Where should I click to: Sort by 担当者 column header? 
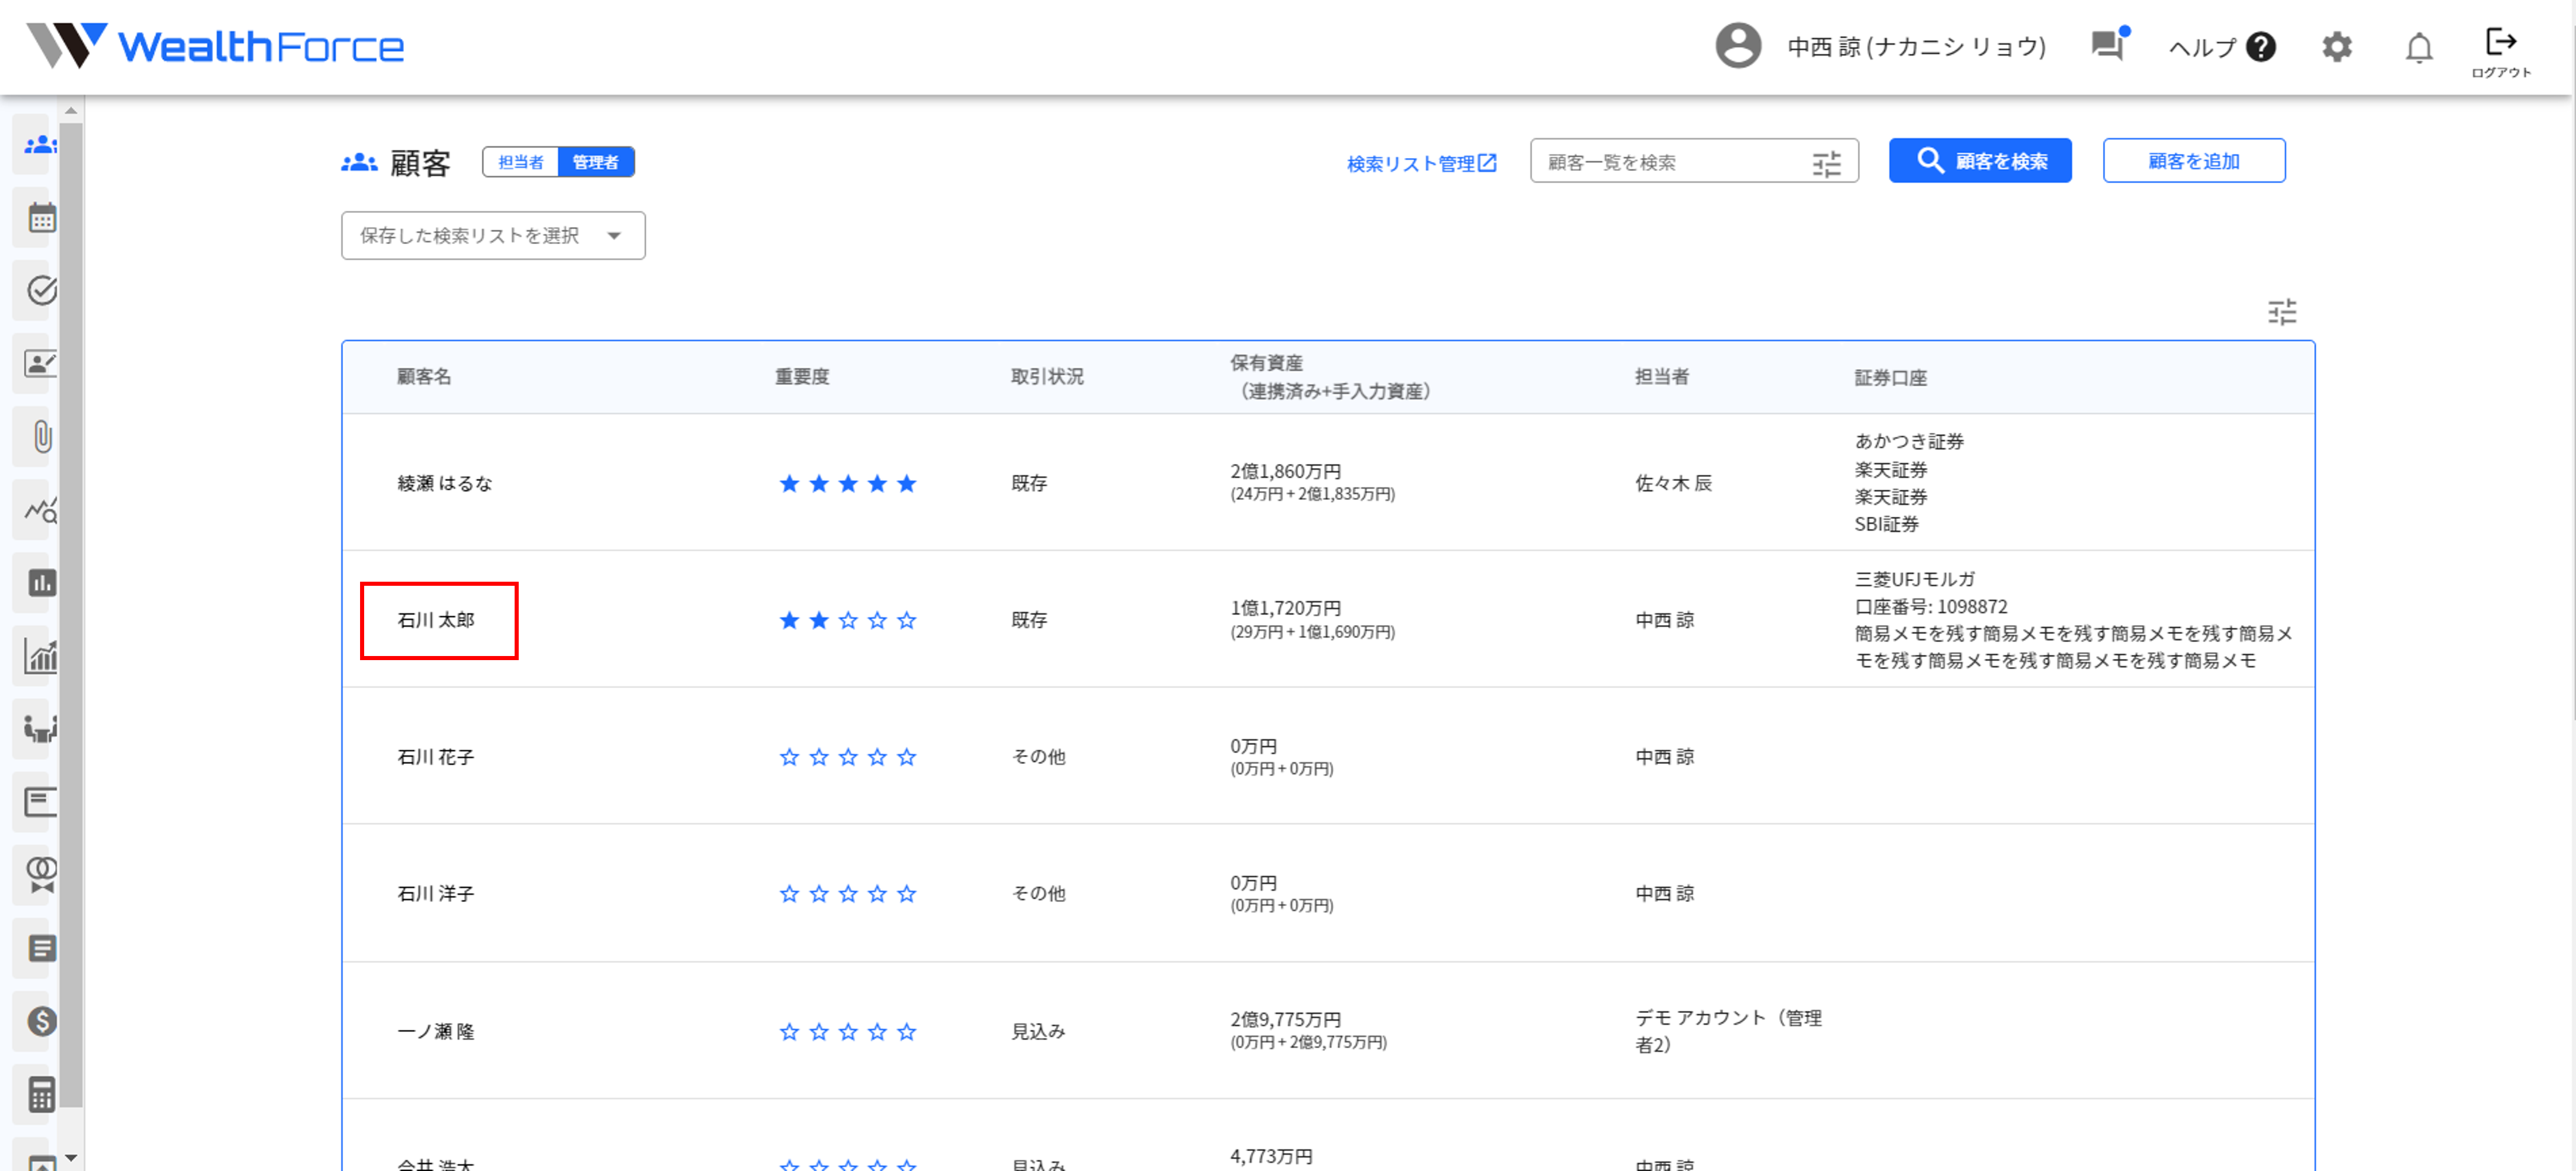point(1662,377)
